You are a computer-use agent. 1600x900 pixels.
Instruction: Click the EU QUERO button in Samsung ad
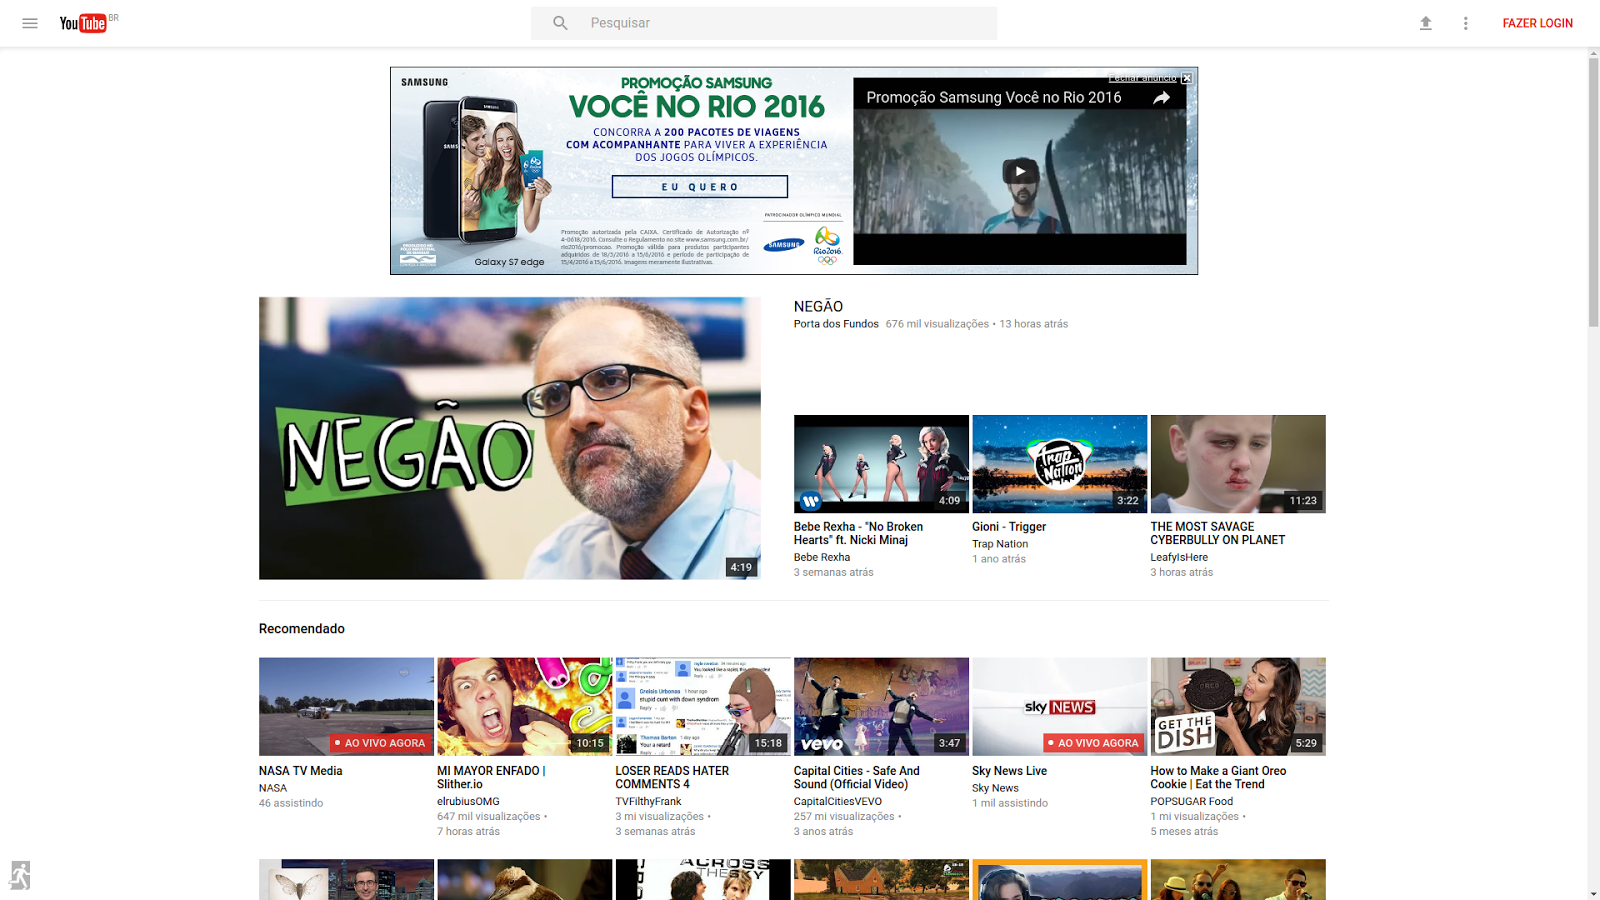[700, 187]
